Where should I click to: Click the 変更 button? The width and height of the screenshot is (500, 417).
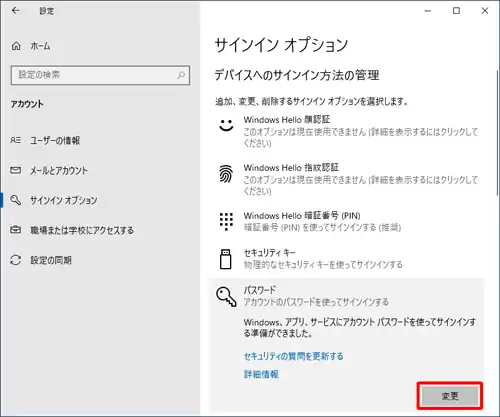pyautogui.click(x=450, y=396)
